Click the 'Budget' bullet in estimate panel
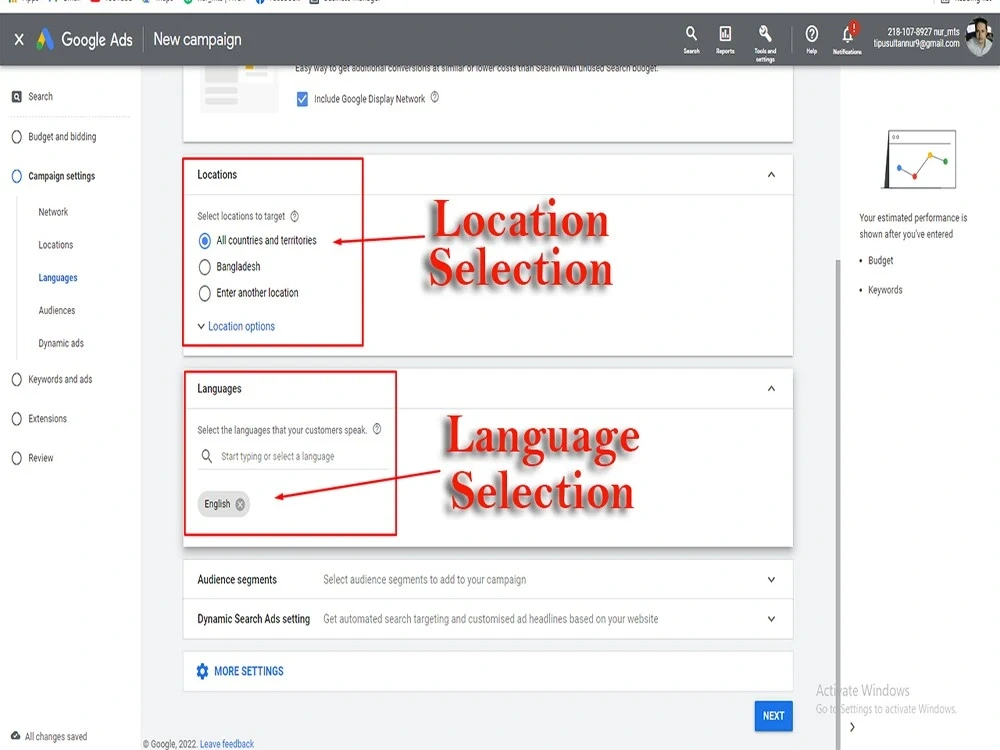The width and height of the screenshot is (1000, 750). pos(881,261)
